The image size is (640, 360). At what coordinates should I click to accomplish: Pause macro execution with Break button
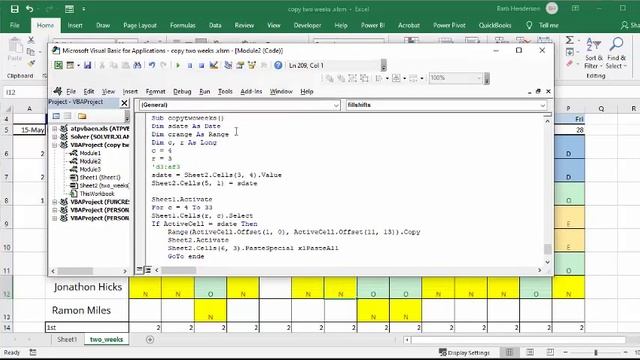(190, 65)
